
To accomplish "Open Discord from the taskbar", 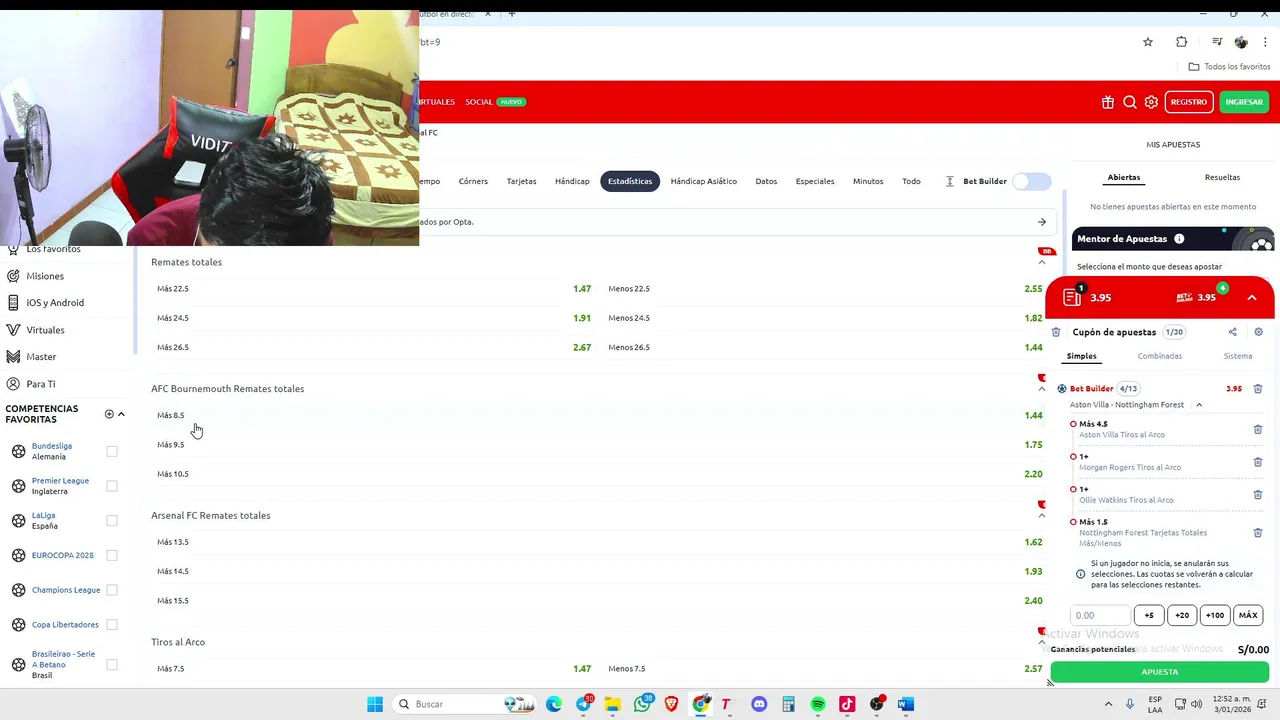I will 759,704.
